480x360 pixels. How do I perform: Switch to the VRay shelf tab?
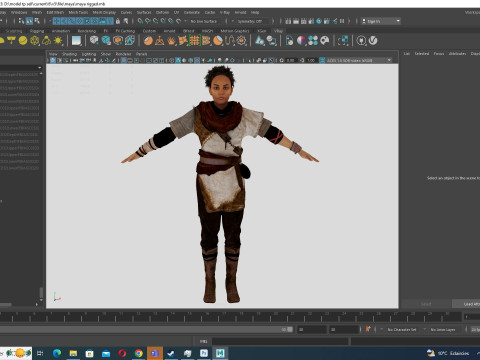click(278, 31)
